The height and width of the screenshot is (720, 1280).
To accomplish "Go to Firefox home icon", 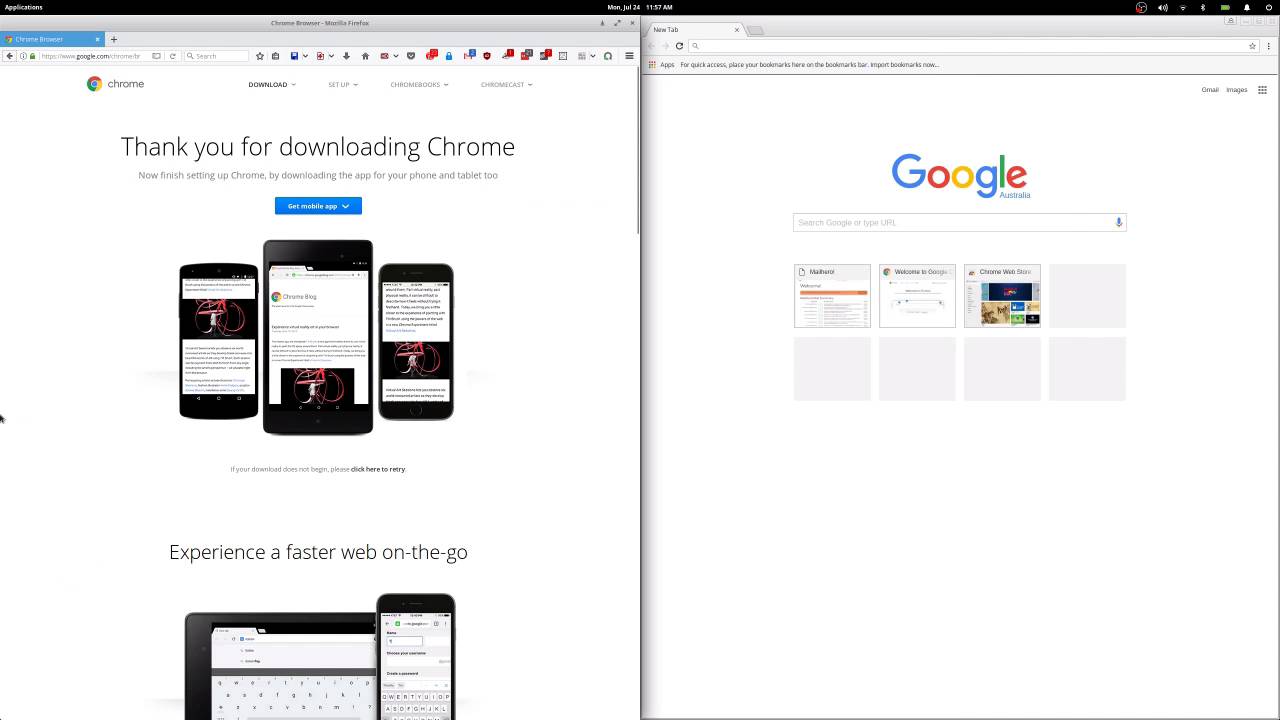I will point(365,56).
